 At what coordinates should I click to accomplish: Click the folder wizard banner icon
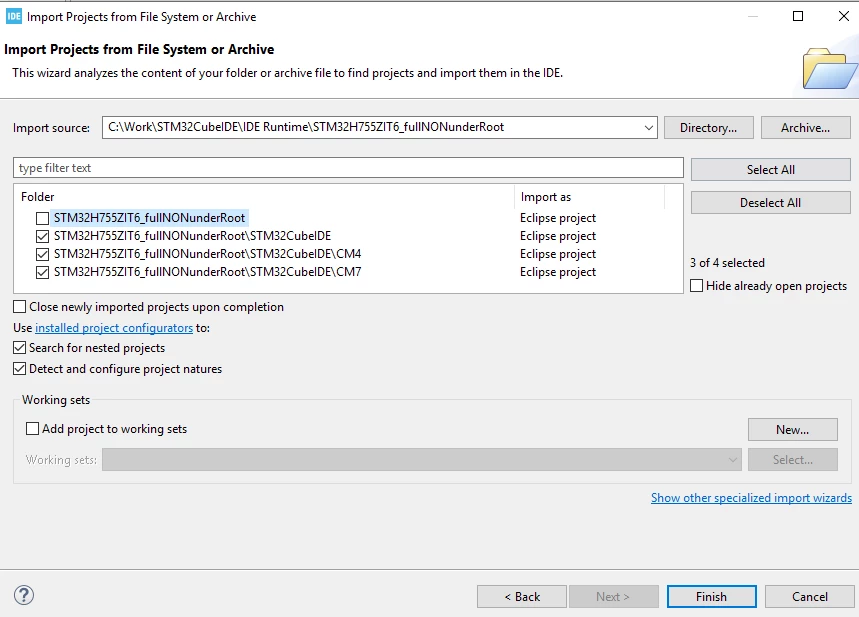pos(829,68)
